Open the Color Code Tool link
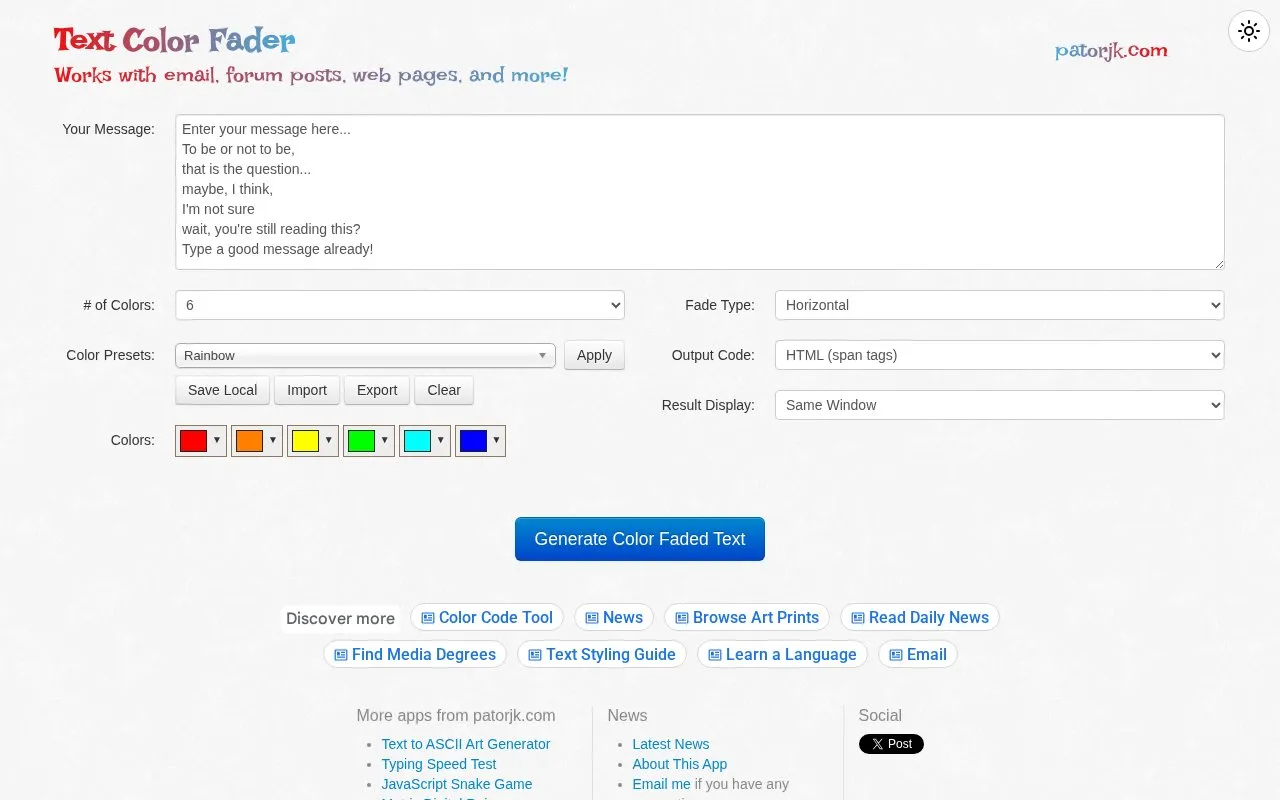 click(487, 617)
